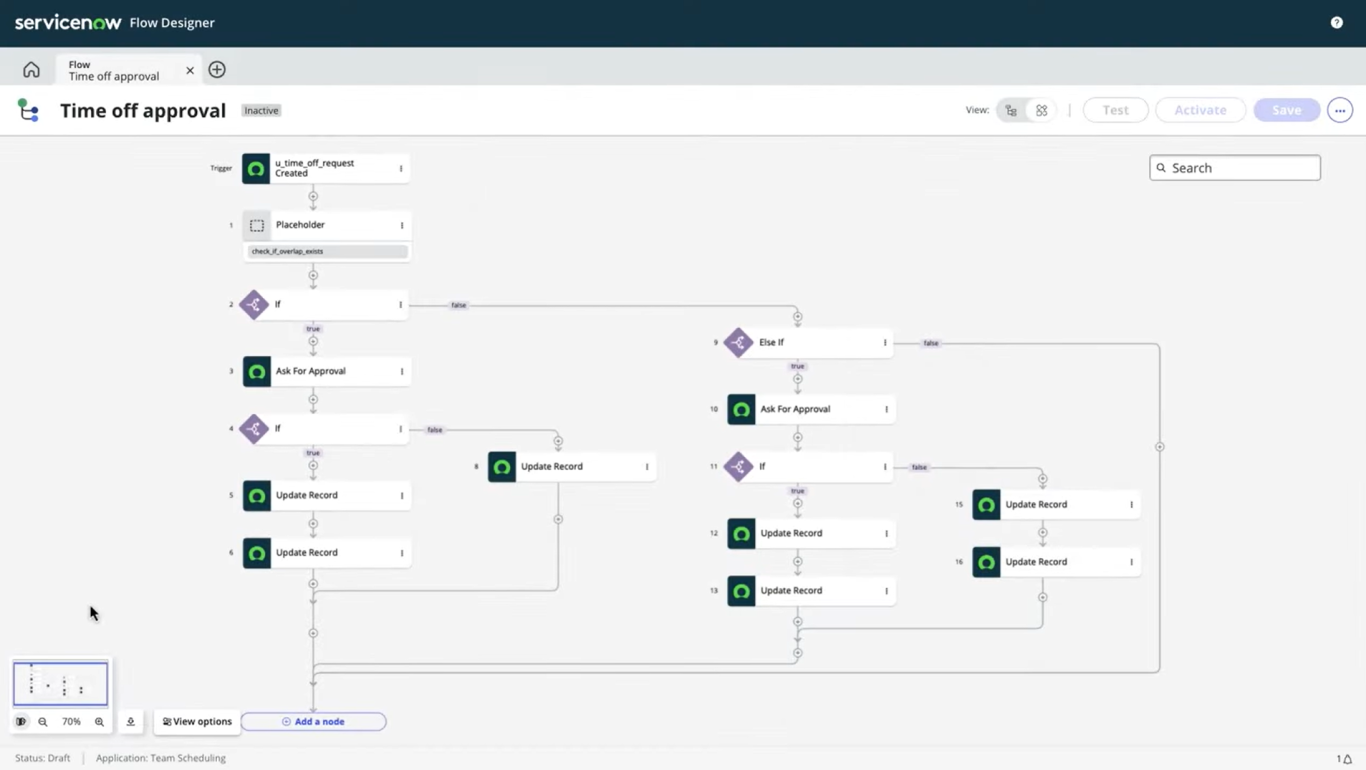1366x770 pixels.
Task: Click the Add a node button
Action: click(x=313, y=722)
